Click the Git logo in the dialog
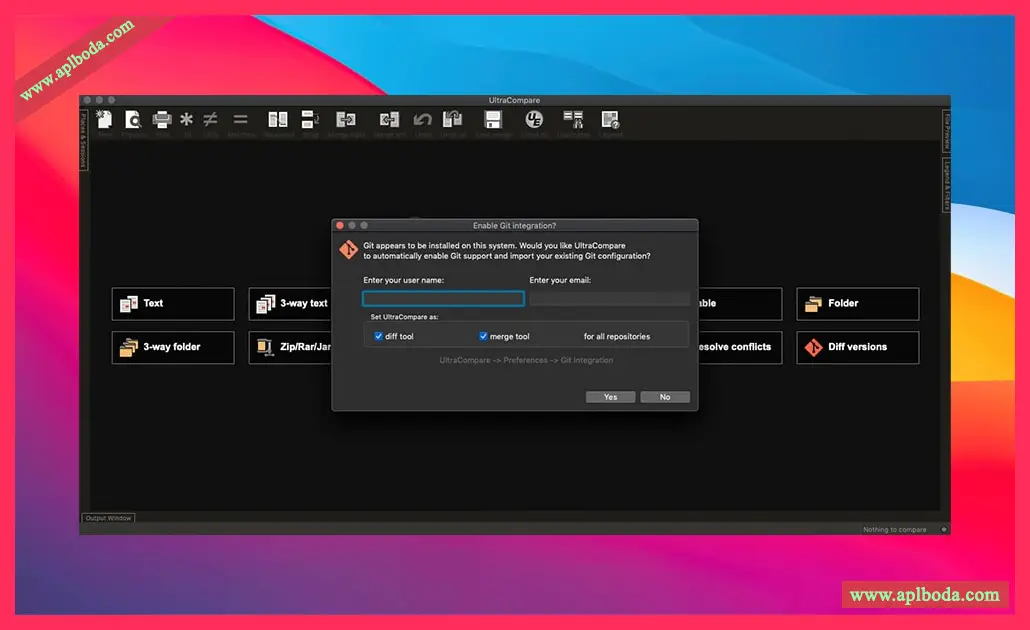This screenshot has height=630, width=1030. pos(348,250)
